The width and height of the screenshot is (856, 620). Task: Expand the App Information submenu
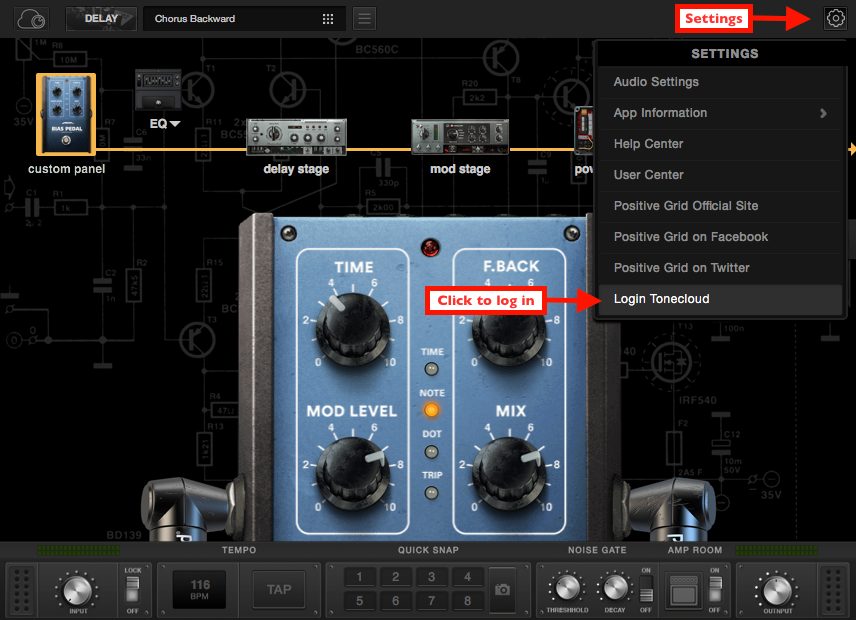823,113
